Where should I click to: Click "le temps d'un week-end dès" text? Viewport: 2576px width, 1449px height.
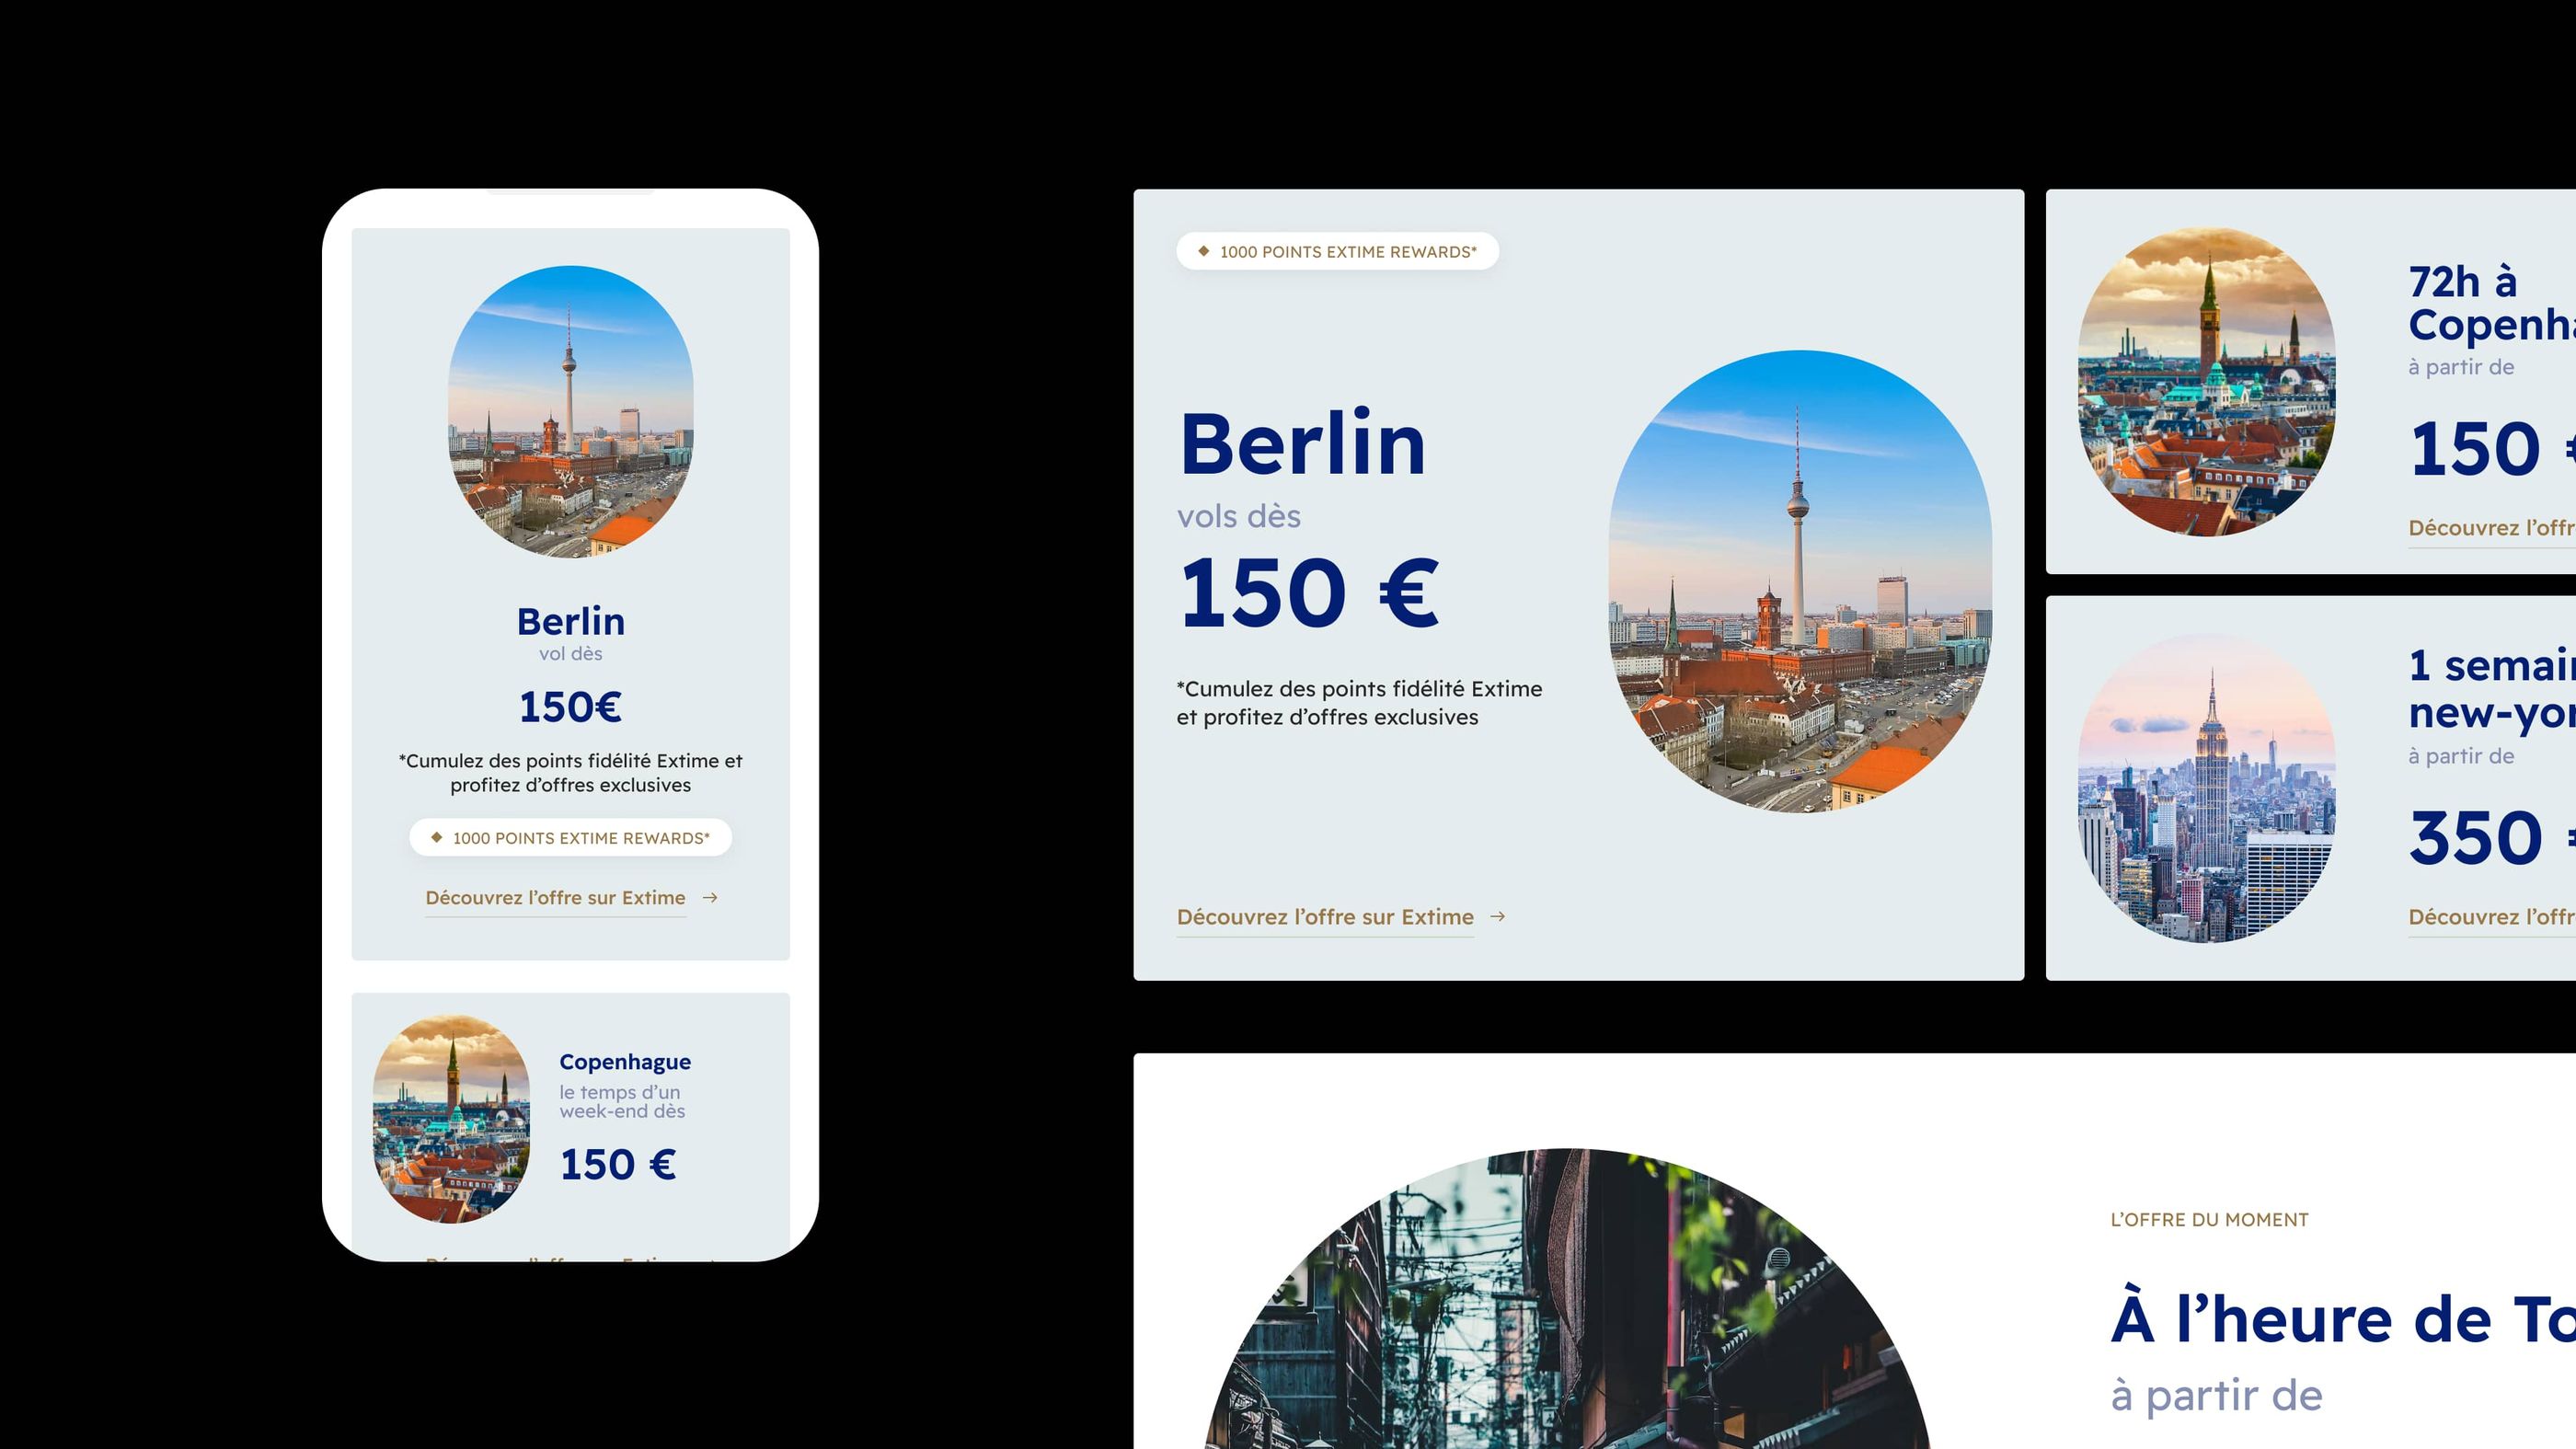[622, 1102]
